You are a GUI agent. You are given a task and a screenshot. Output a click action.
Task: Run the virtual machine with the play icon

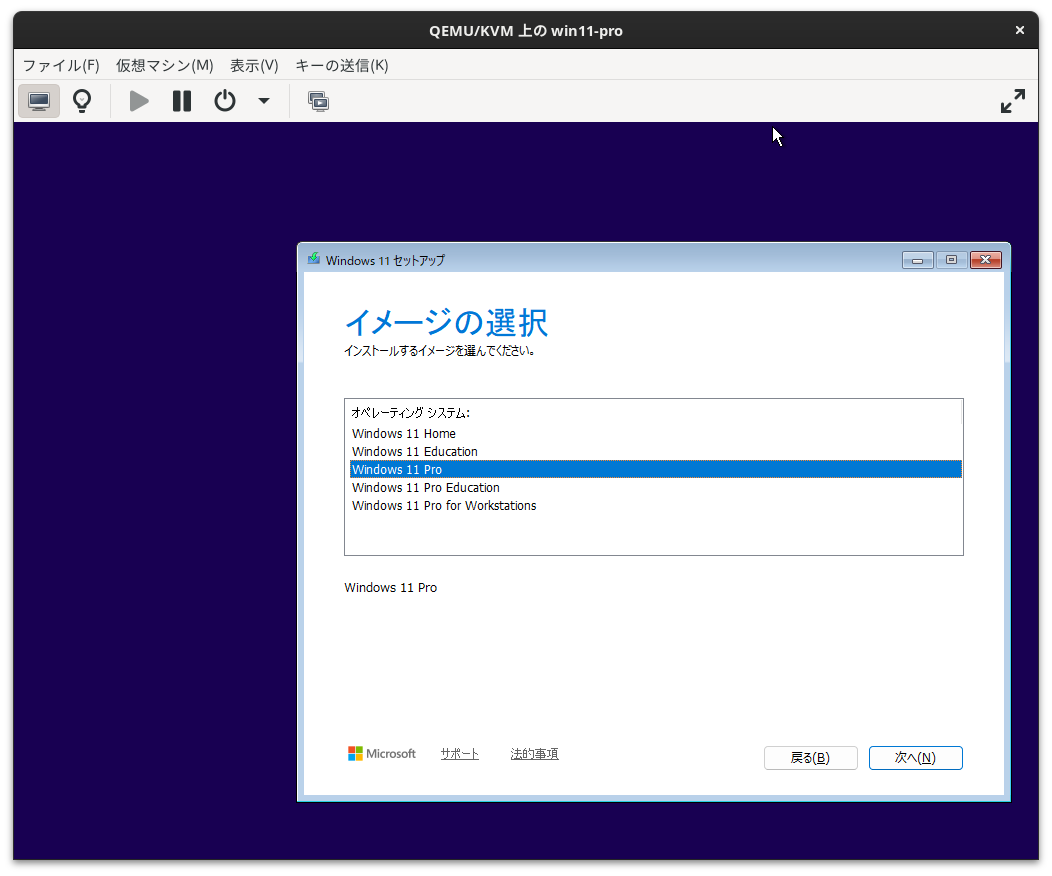click(x=138, y=100)
